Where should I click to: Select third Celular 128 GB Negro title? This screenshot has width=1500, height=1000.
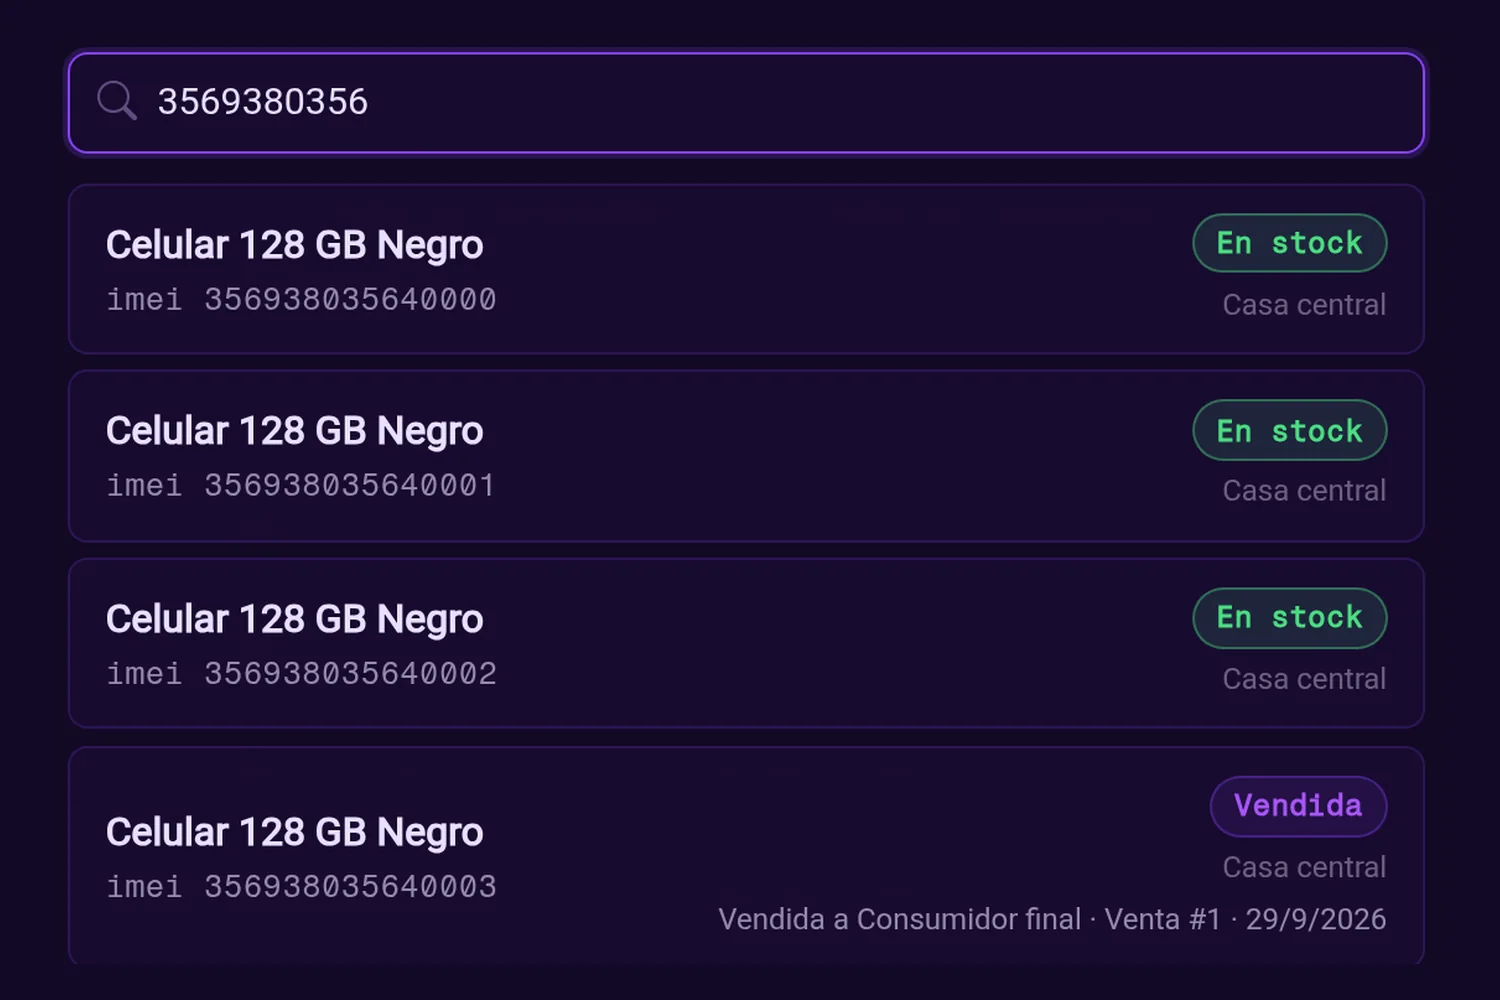click(295, 619)
